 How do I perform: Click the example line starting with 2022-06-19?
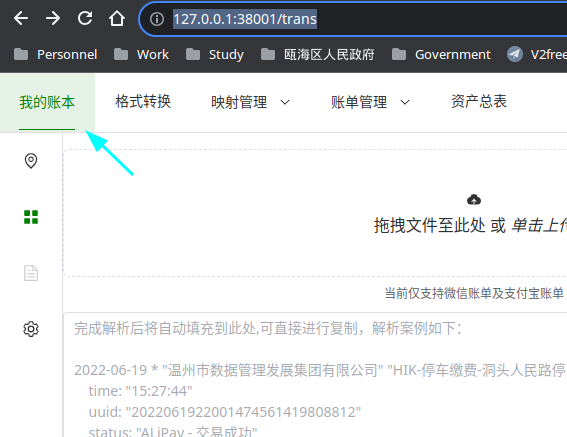point(320,370)
